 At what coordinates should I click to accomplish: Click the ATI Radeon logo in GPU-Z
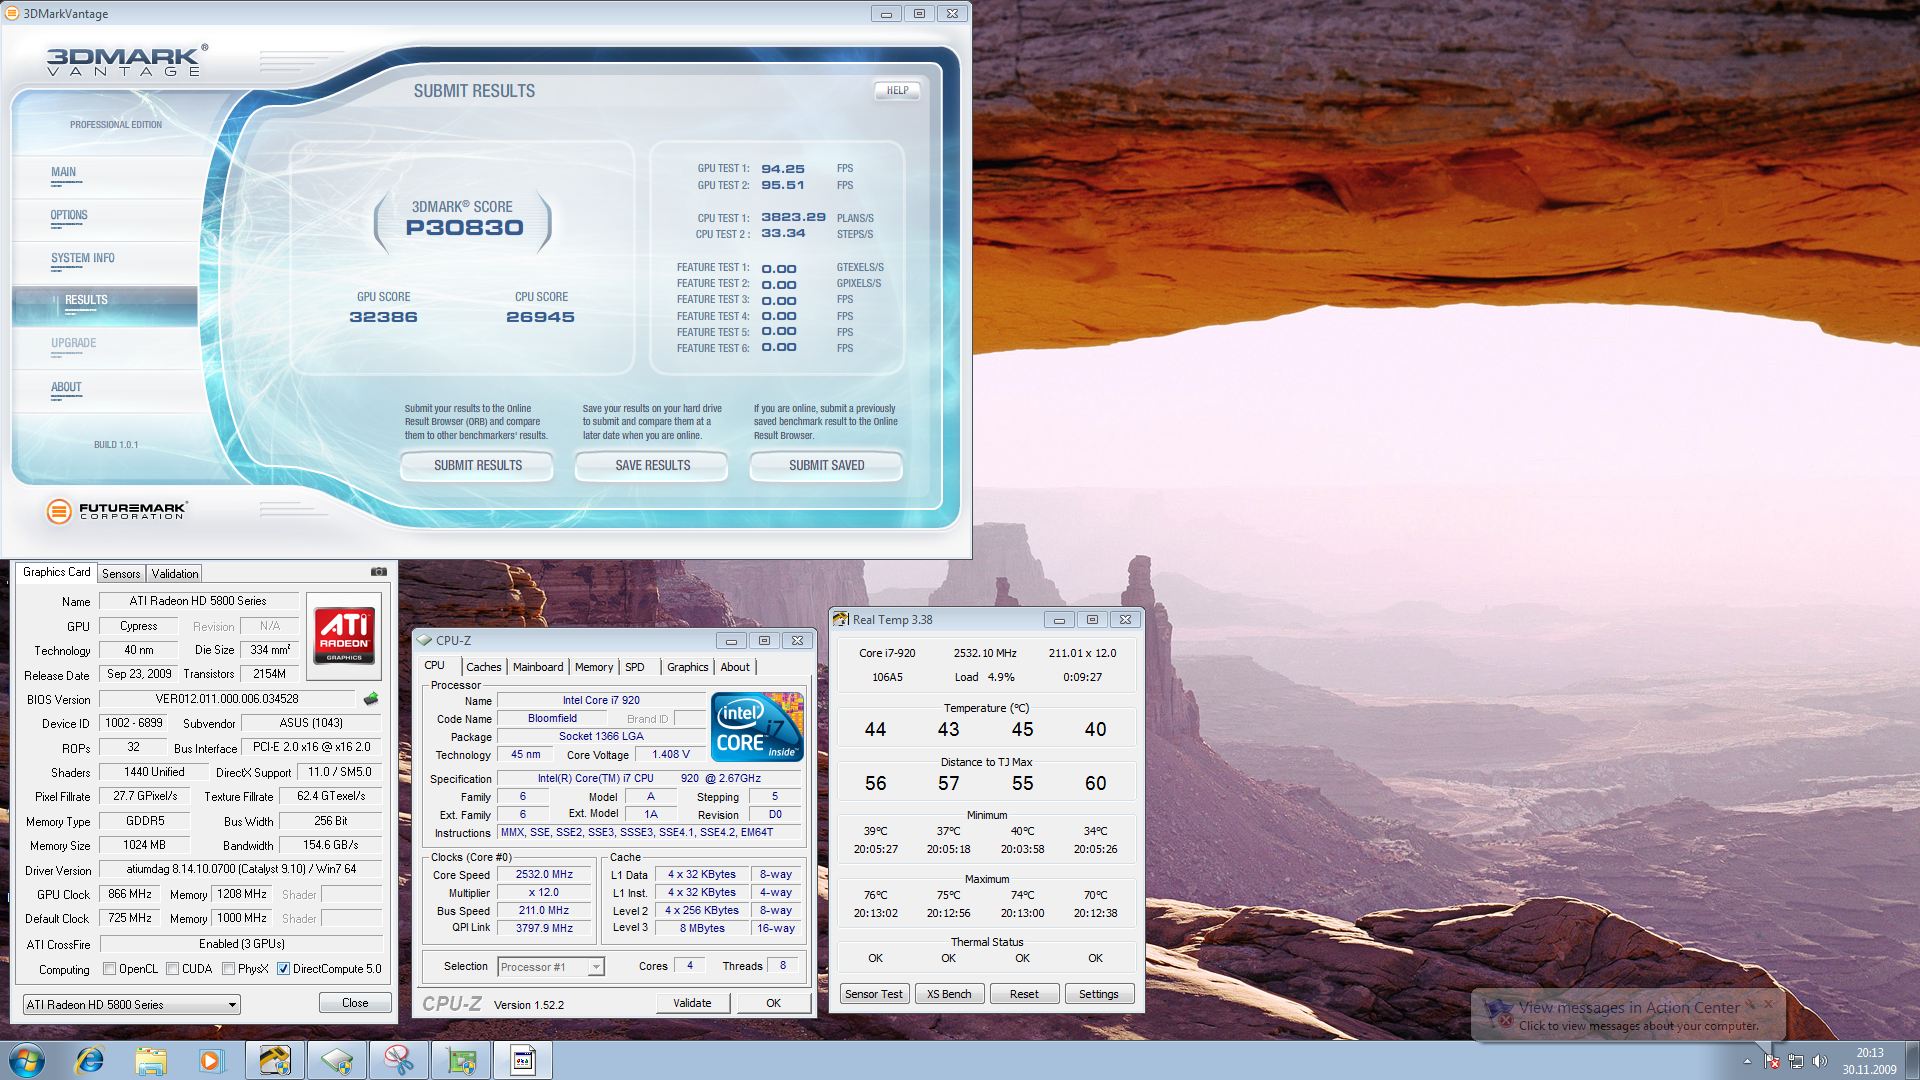point(345,635)
